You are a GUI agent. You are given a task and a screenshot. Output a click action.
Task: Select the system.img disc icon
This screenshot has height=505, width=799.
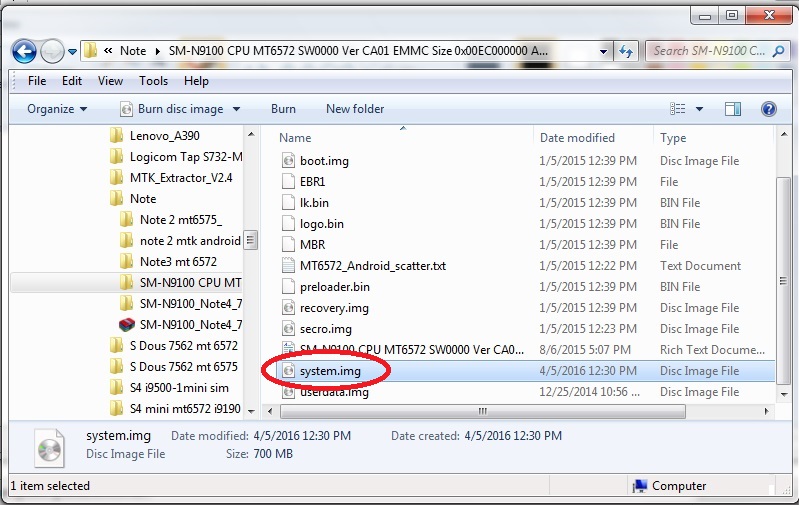[288, 371]
